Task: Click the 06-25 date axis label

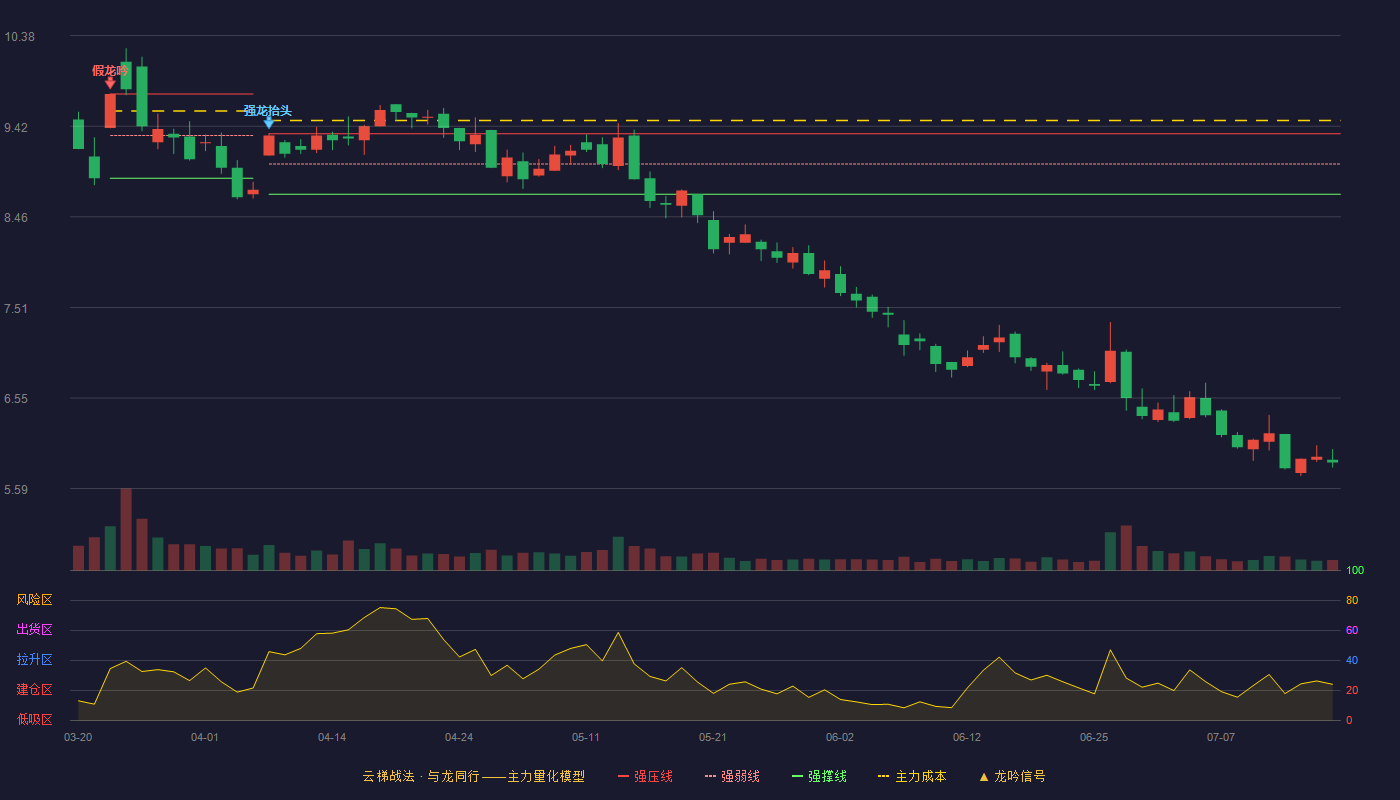Action: [x=1094, y=737]
